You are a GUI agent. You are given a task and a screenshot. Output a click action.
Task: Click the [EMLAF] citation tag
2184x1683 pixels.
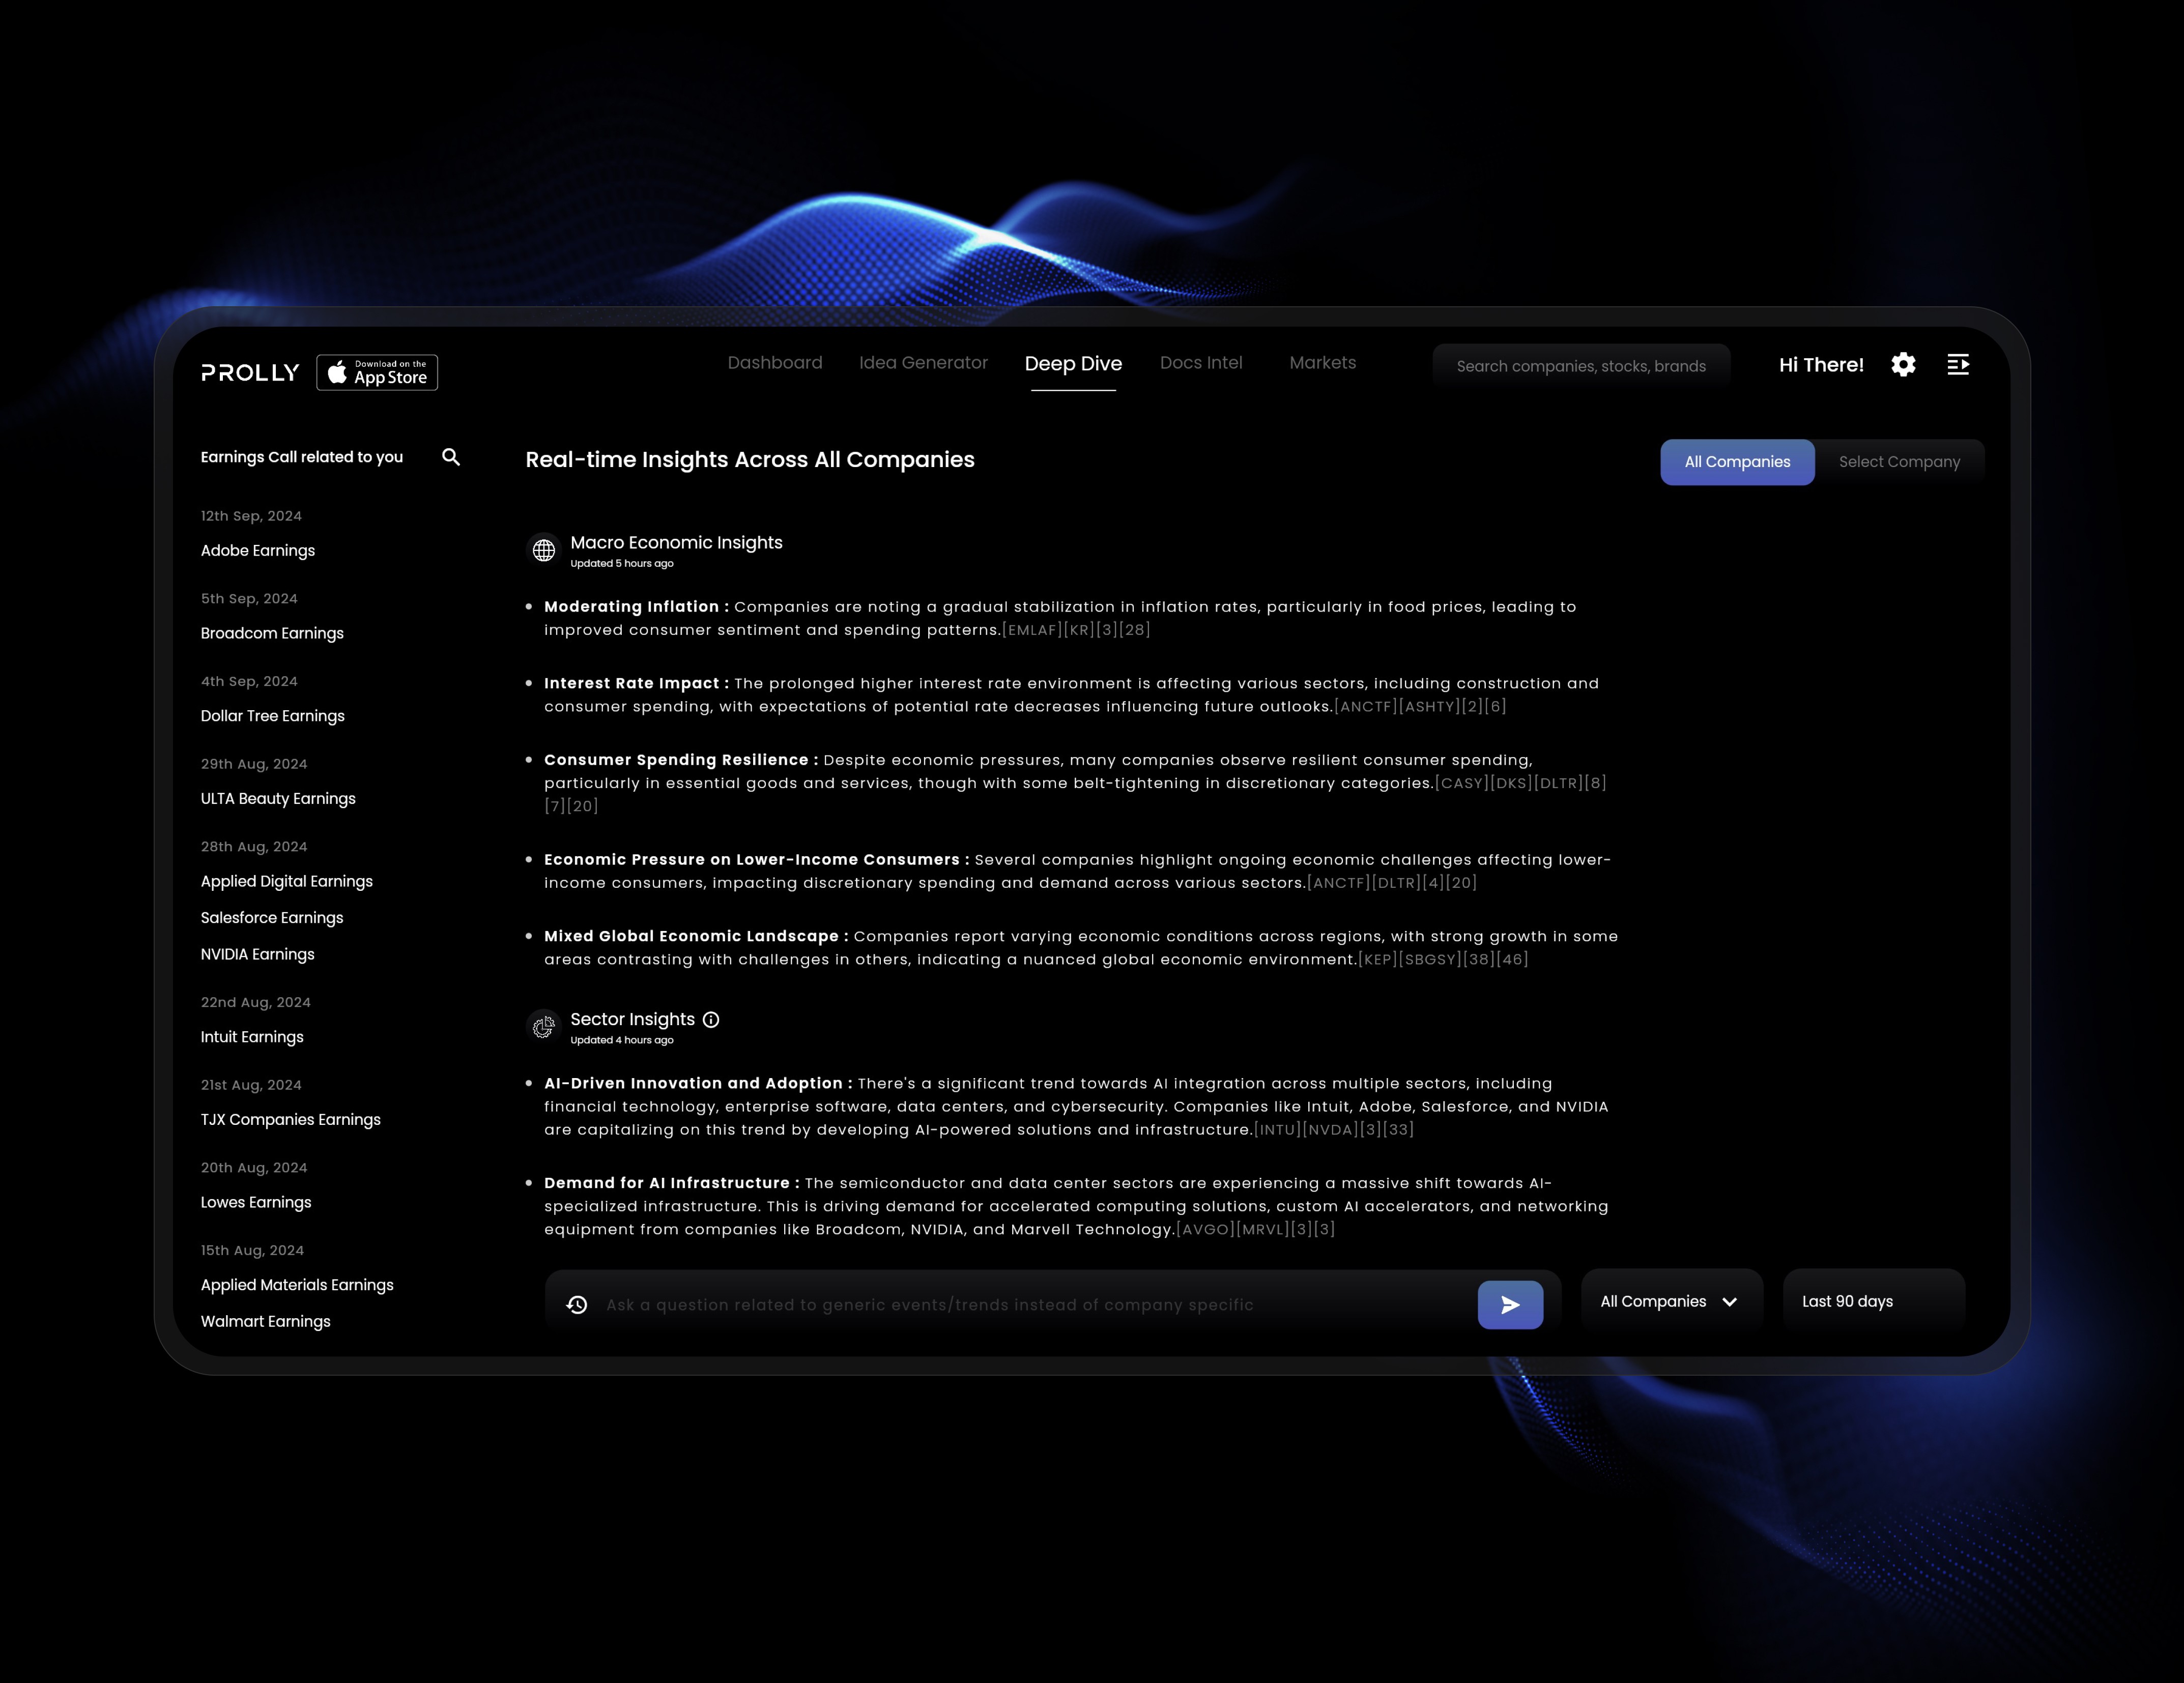pyautogui.click(x=1032, y=630)
